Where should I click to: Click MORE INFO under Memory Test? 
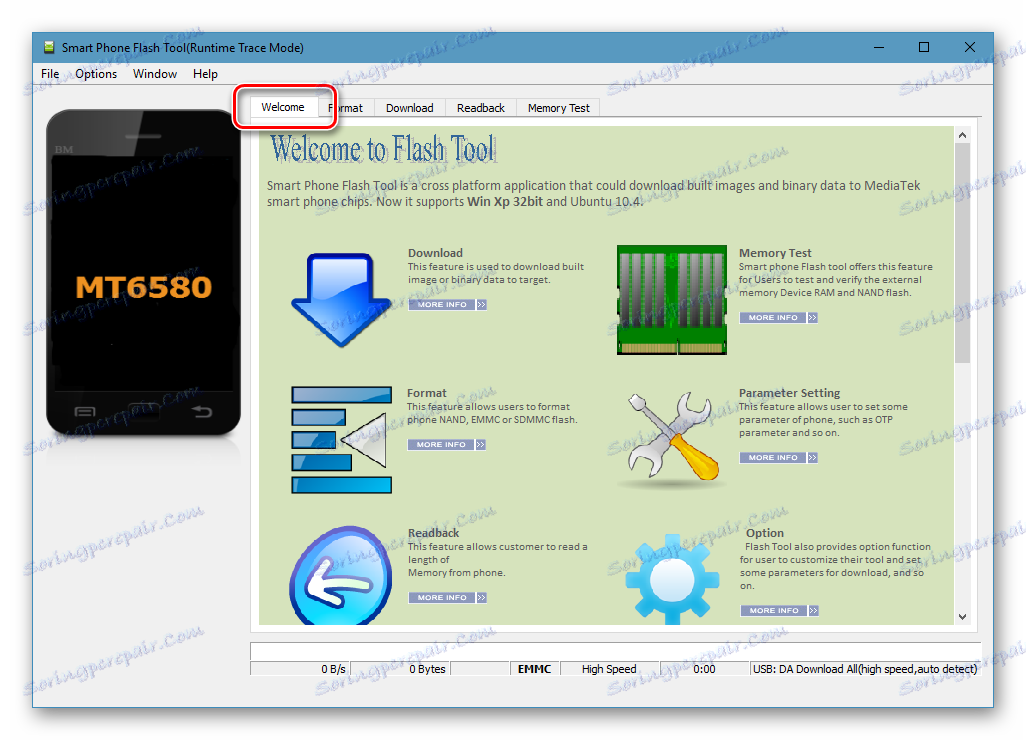pyautogui.click(x=773, y=317)
